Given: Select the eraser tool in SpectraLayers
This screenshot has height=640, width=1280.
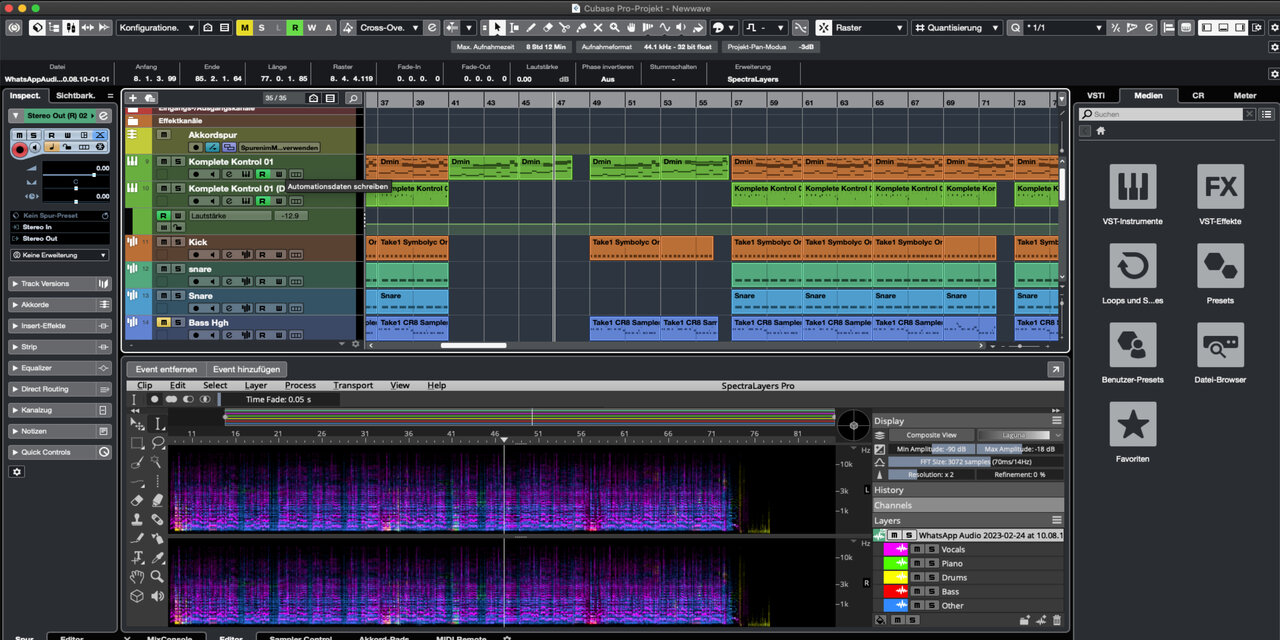Looking at the screenshot, I should point(138,500).
